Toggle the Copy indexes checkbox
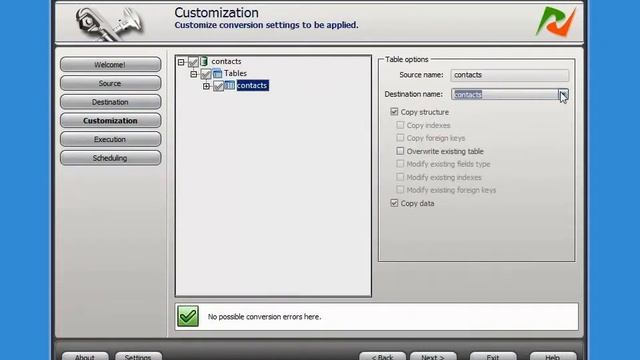The width and height of the screenshot is (640, 360). [400, 125]
